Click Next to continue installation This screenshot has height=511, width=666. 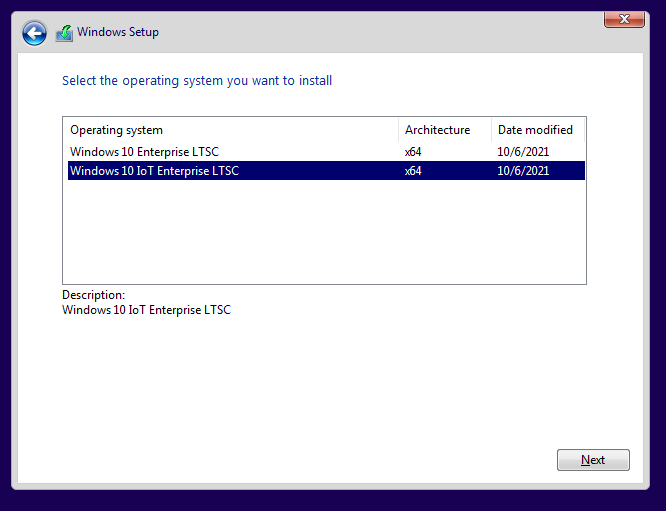pos(593,460)
